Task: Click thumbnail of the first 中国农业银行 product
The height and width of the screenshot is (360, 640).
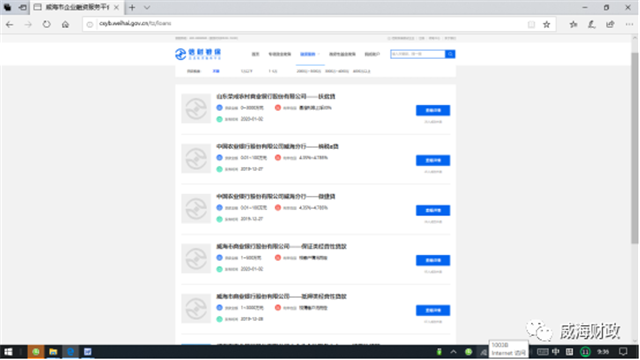Action: [196, 158]
